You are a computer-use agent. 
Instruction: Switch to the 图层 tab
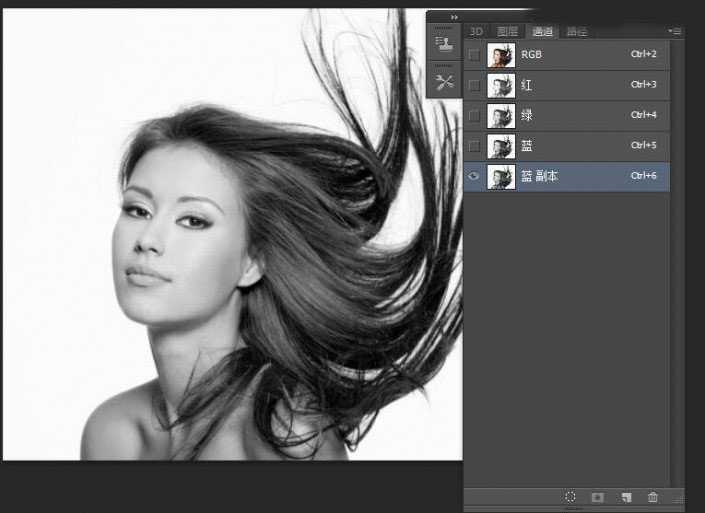pos(506,32)
